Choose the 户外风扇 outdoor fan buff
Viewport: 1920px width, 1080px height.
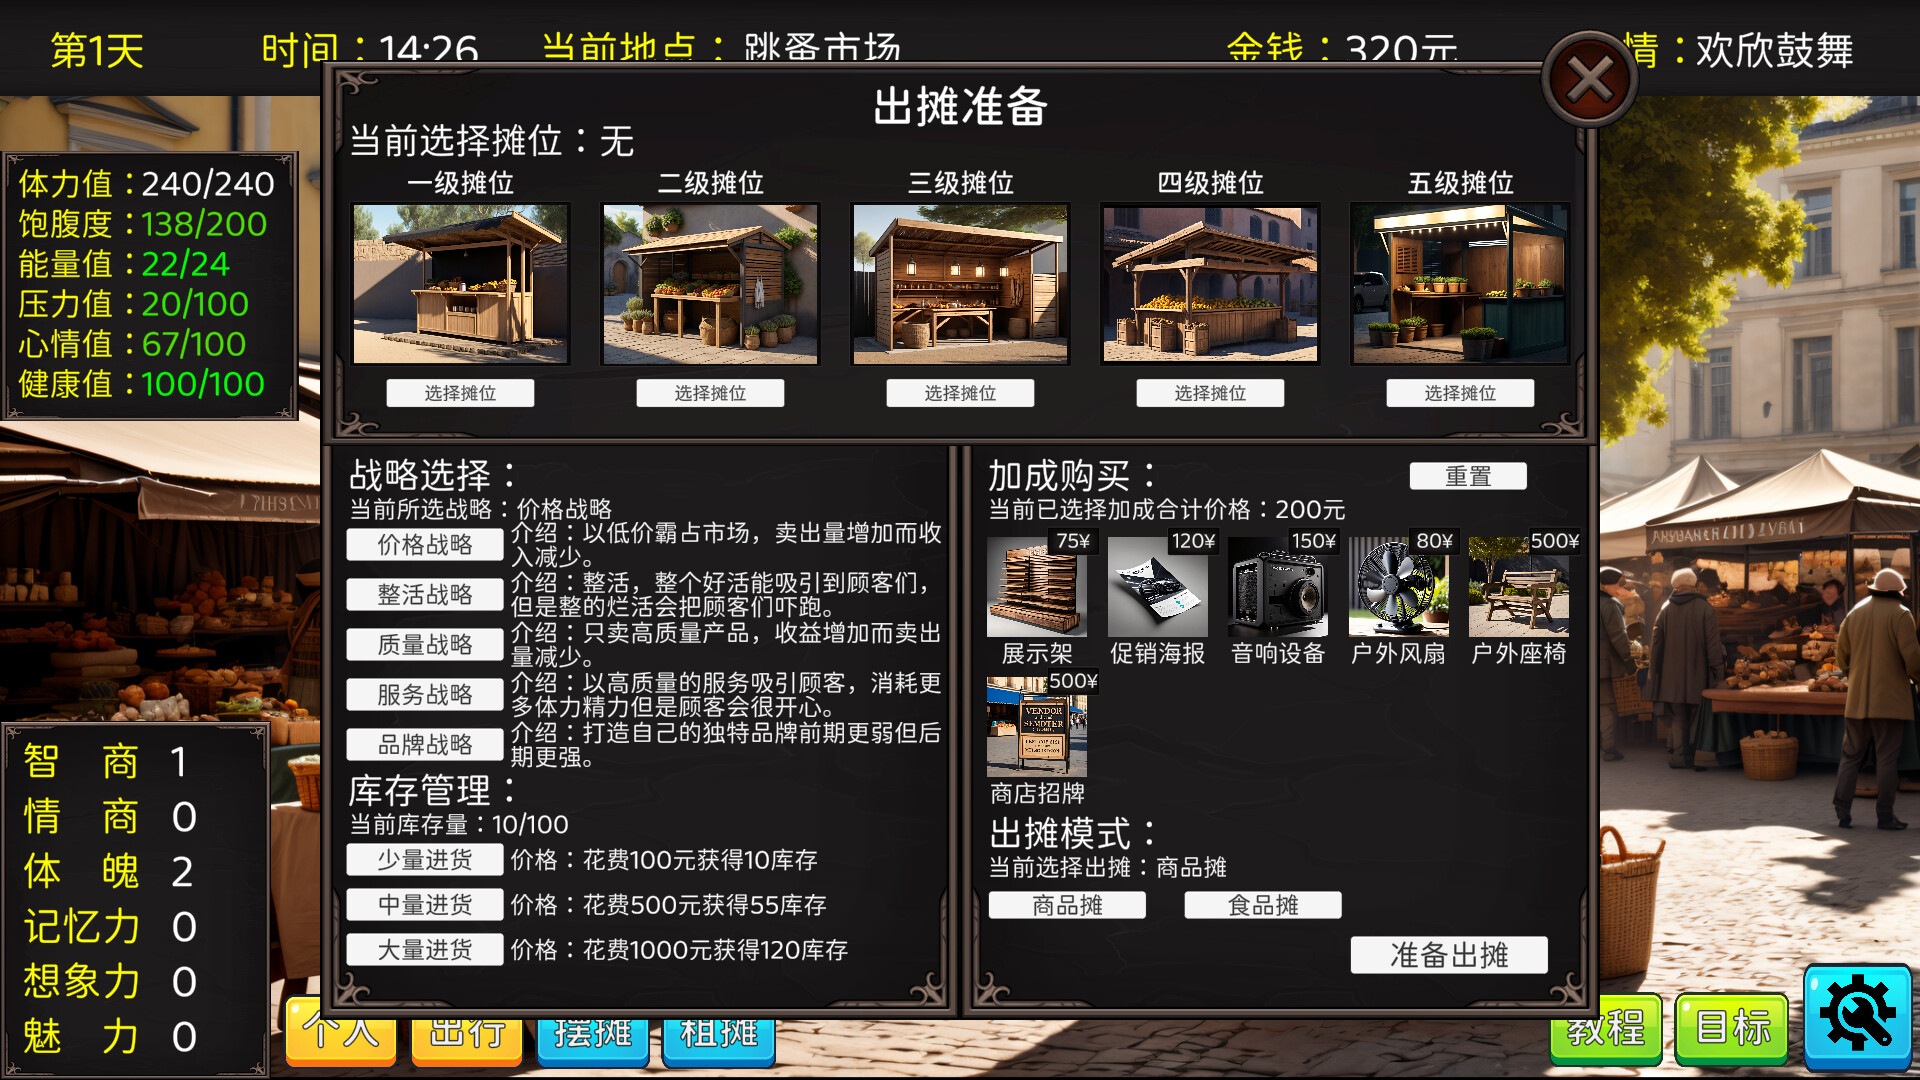click(x=1398, y=590)
